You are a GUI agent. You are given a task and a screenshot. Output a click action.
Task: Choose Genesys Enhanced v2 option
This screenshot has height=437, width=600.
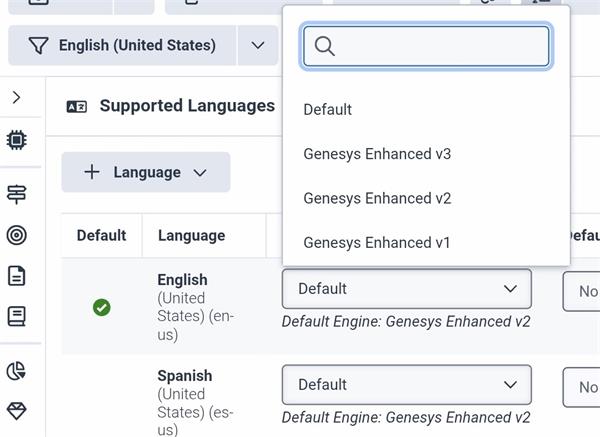[x=377, y=198]
